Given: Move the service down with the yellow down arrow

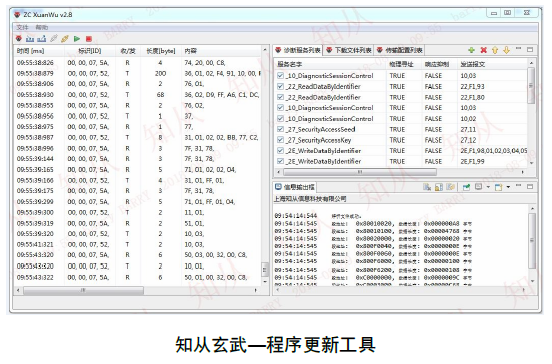Looking at the screenshot, I should click(506, 50).
